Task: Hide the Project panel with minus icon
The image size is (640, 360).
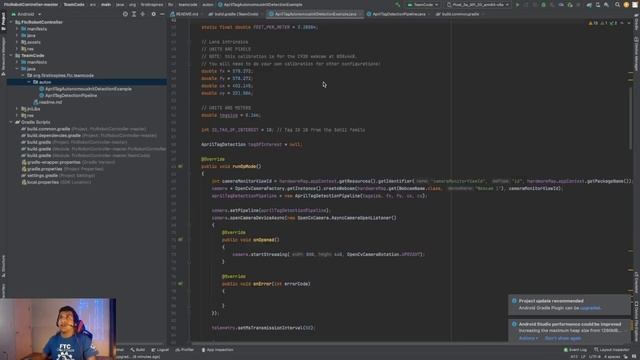Action: click(x=162, y=14)
